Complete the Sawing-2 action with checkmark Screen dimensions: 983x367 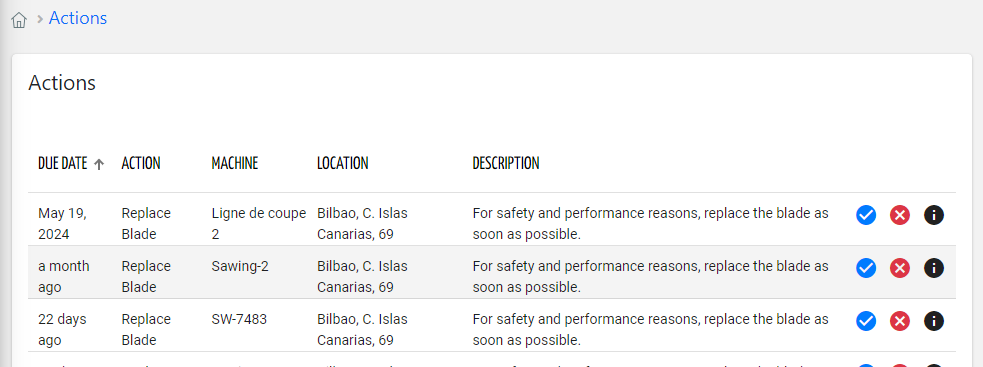point(866,269)
